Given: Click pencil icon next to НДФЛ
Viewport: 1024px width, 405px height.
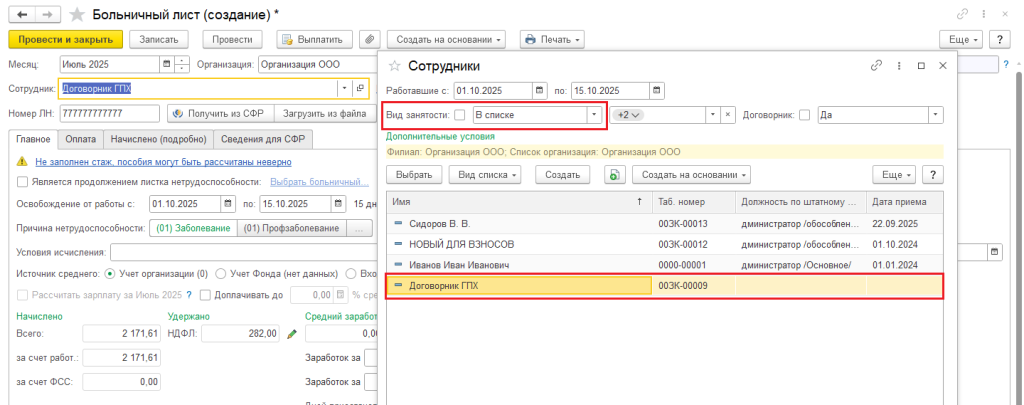Looking at the screenshot, I should click(x=292, y=333).
